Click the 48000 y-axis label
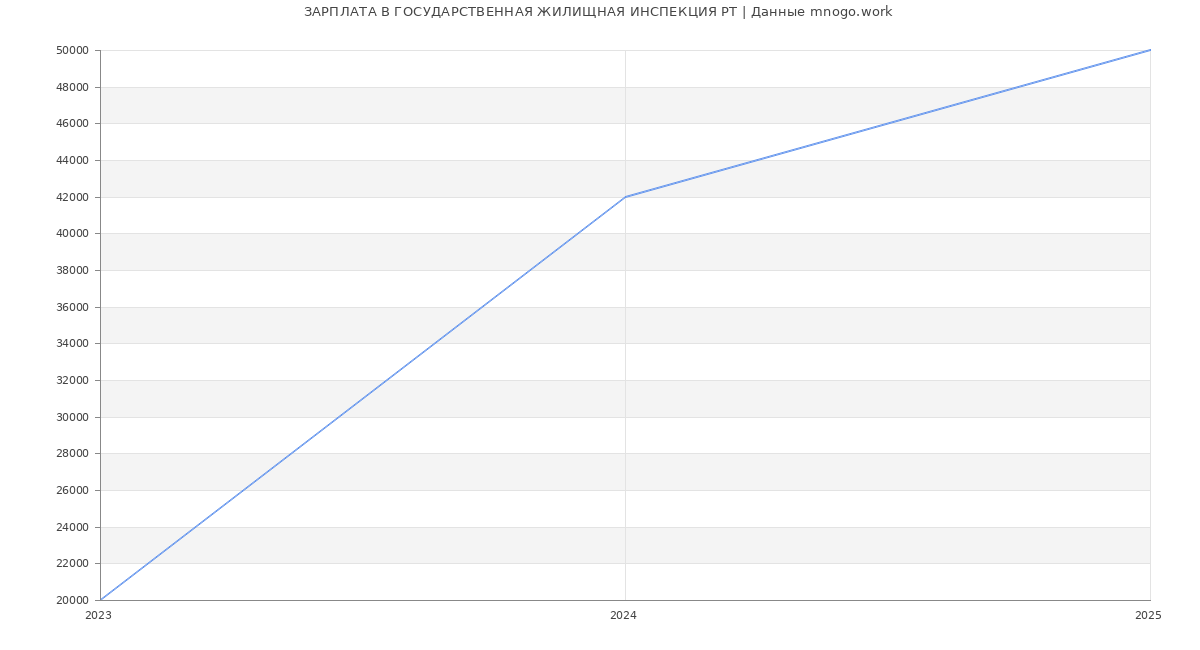 pos(72,87)
